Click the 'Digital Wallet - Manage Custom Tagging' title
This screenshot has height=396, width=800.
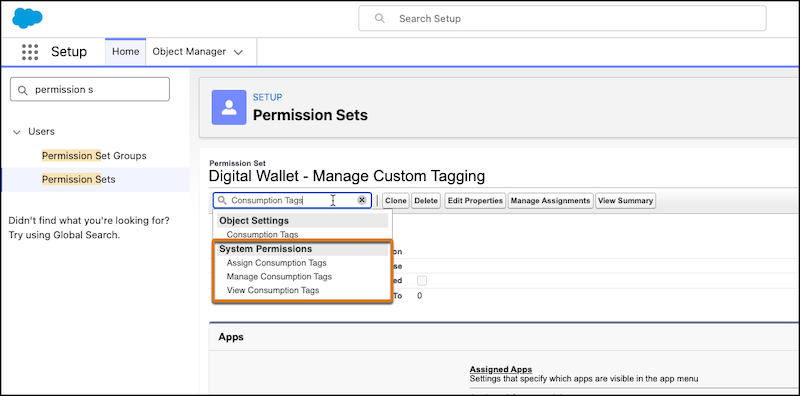347,177
